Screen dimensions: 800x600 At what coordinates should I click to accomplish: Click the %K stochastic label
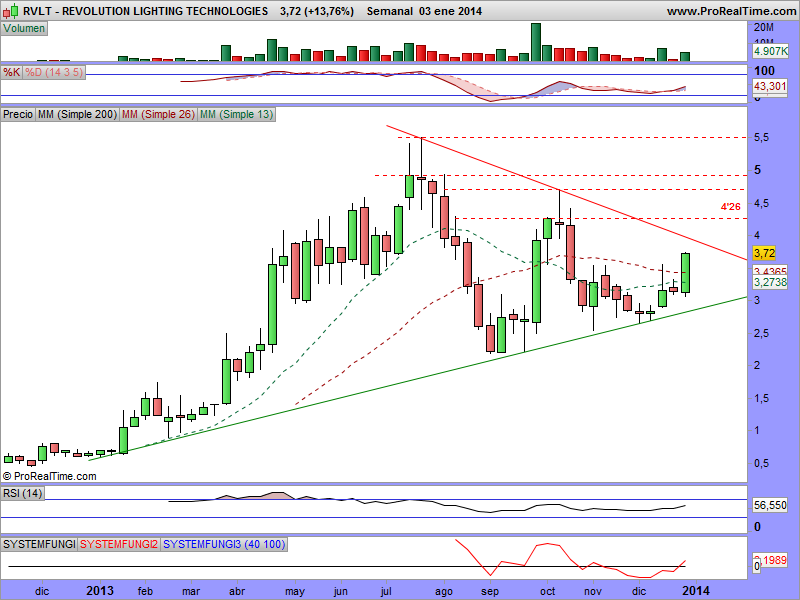pyautogui.click(x=12, y=72)
